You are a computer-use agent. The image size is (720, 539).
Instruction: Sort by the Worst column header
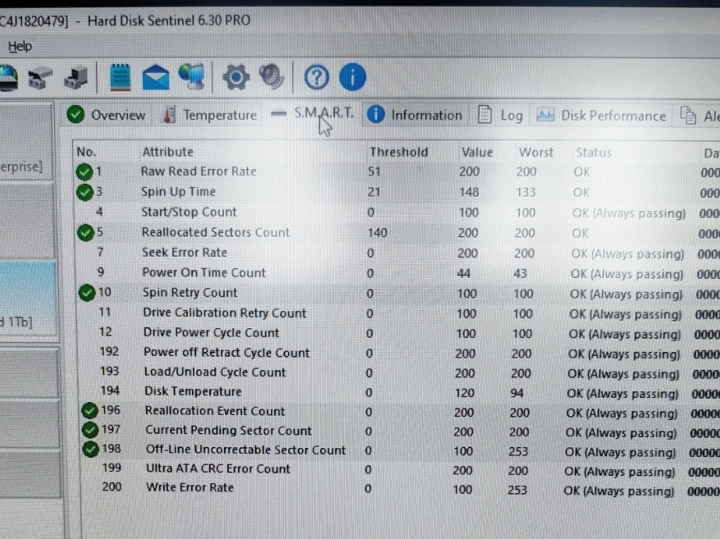coord(536,152)
